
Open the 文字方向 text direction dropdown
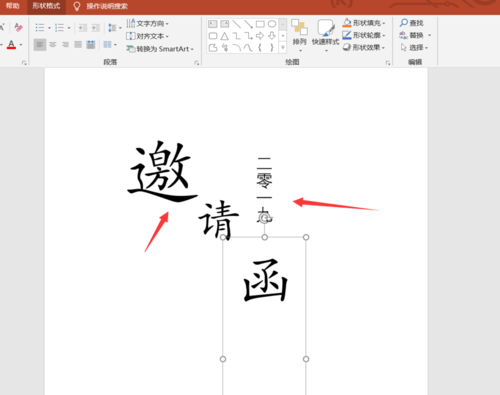148,23
